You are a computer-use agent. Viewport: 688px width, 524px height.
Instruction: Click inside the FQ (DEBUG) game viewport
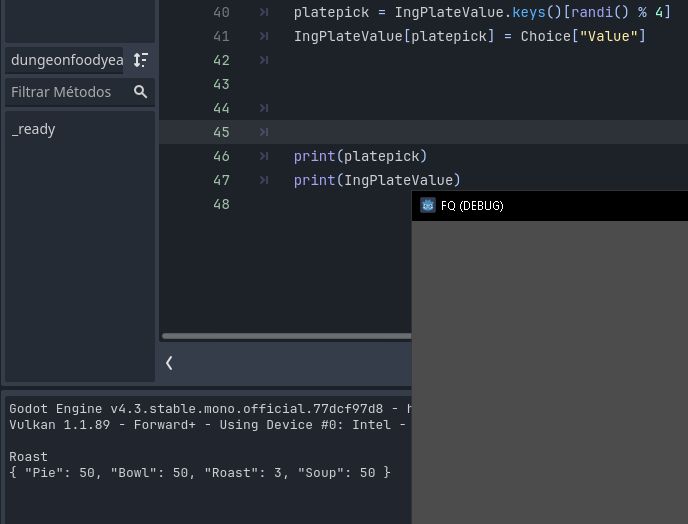click(550, 372)
